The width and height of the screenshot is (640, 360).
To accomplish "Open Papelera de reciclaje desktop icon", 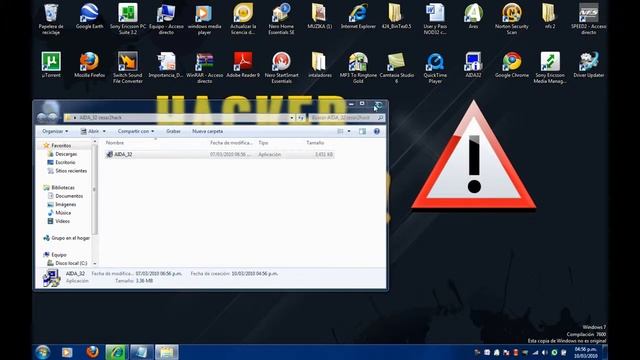I will (51, 18).
